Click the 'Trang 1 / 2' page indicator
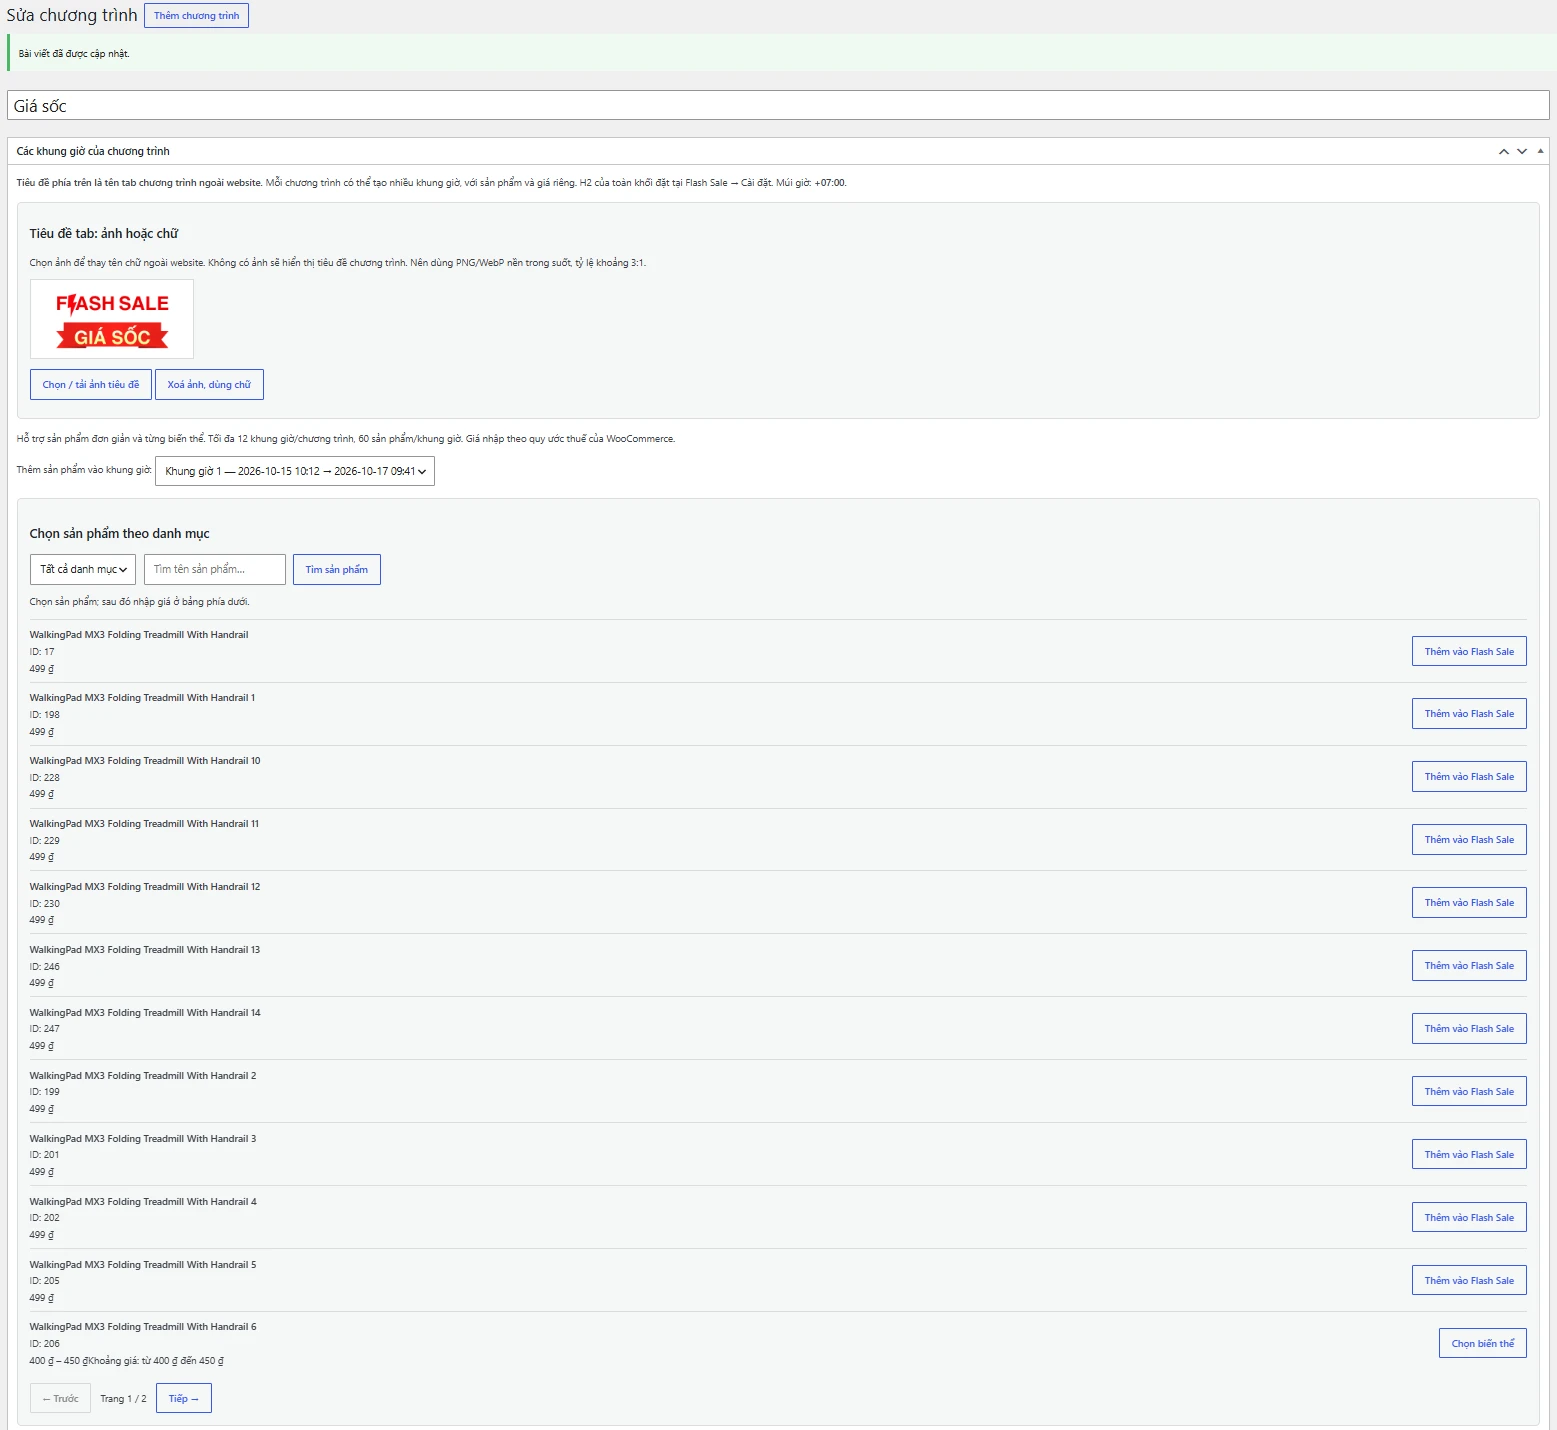1557x1430 pixels. 123,1399
